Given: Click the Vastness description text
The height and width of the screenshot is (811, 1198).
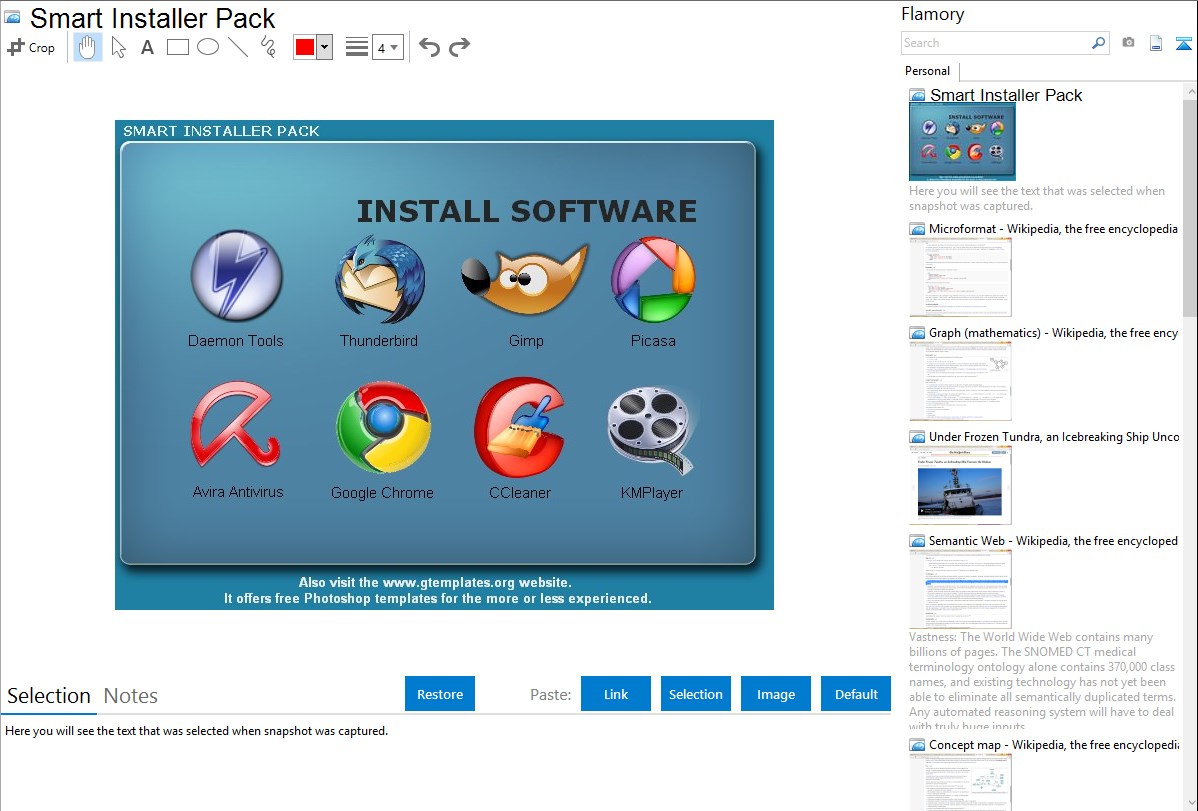Looking at the screenshot, I should (x=1042, y=682).
